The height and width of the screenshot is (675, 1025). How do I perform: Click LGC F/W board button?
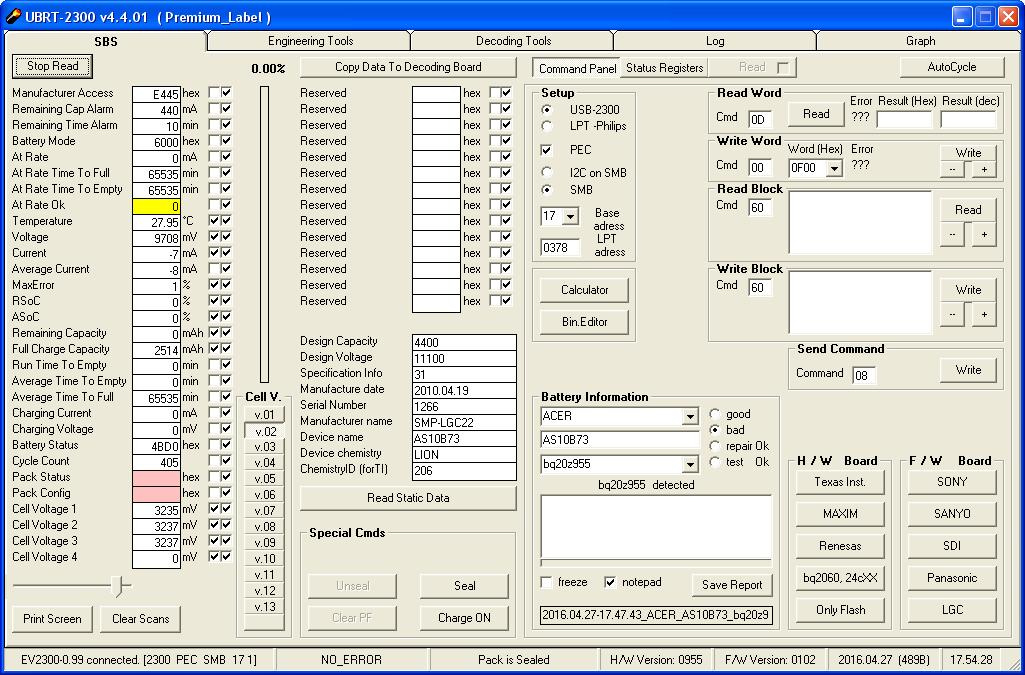[952, 610]
